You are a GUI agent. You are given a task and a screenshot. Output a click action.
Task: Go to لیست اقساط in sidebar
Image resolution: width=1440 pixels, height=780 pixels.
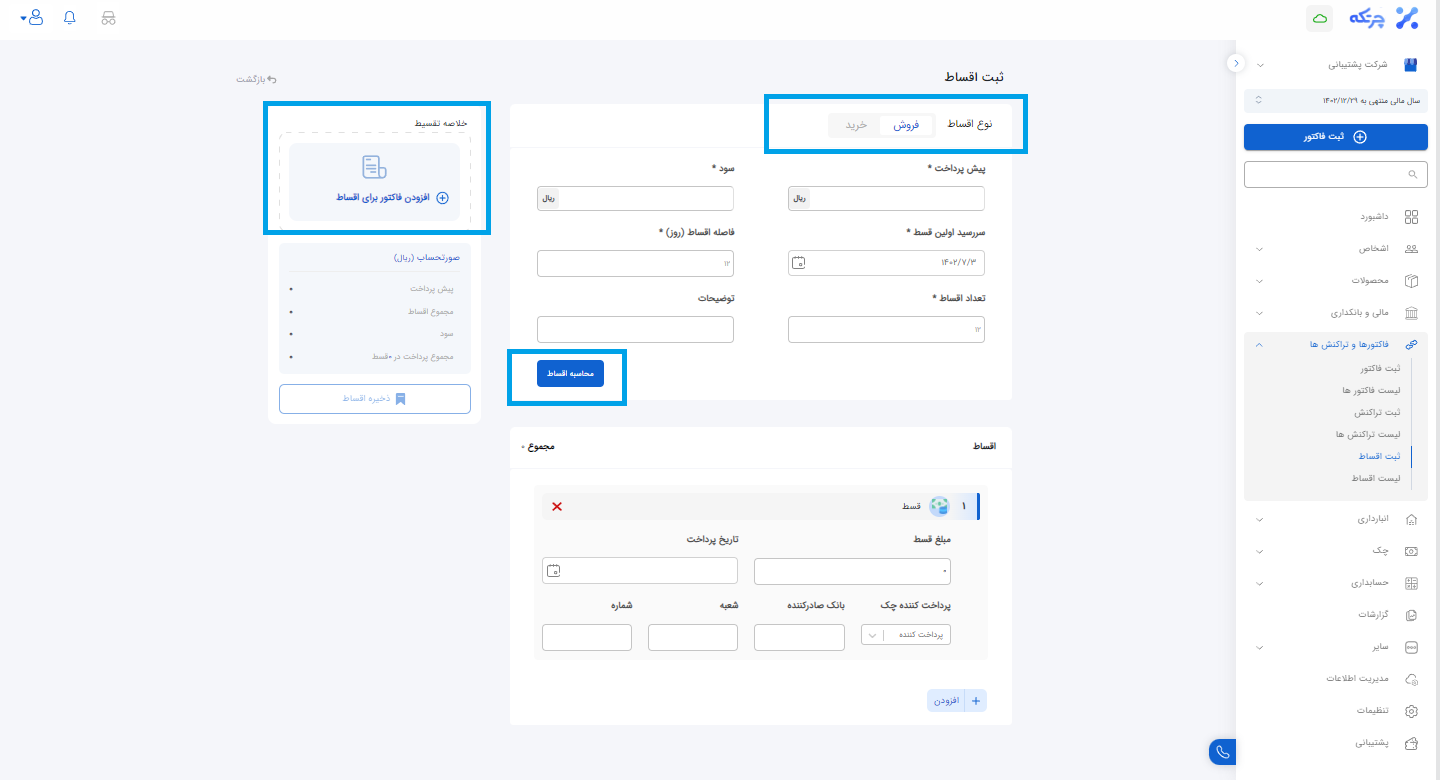click(1375, 478)
